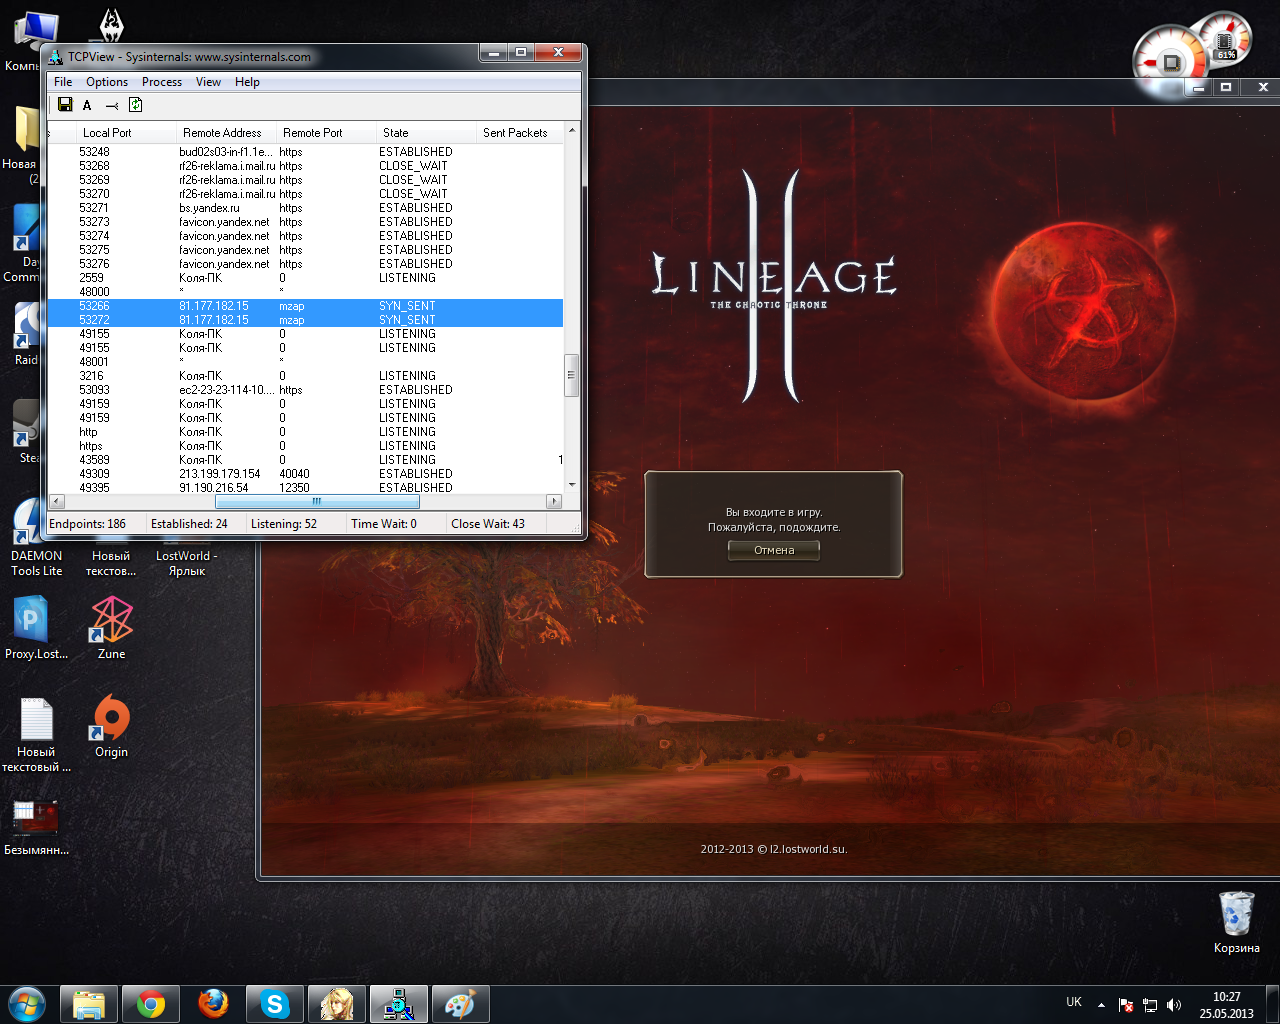This screenshot has width=1280, height=1024.
Task: Open the View menu in TCPView
Action: point(208,82)
